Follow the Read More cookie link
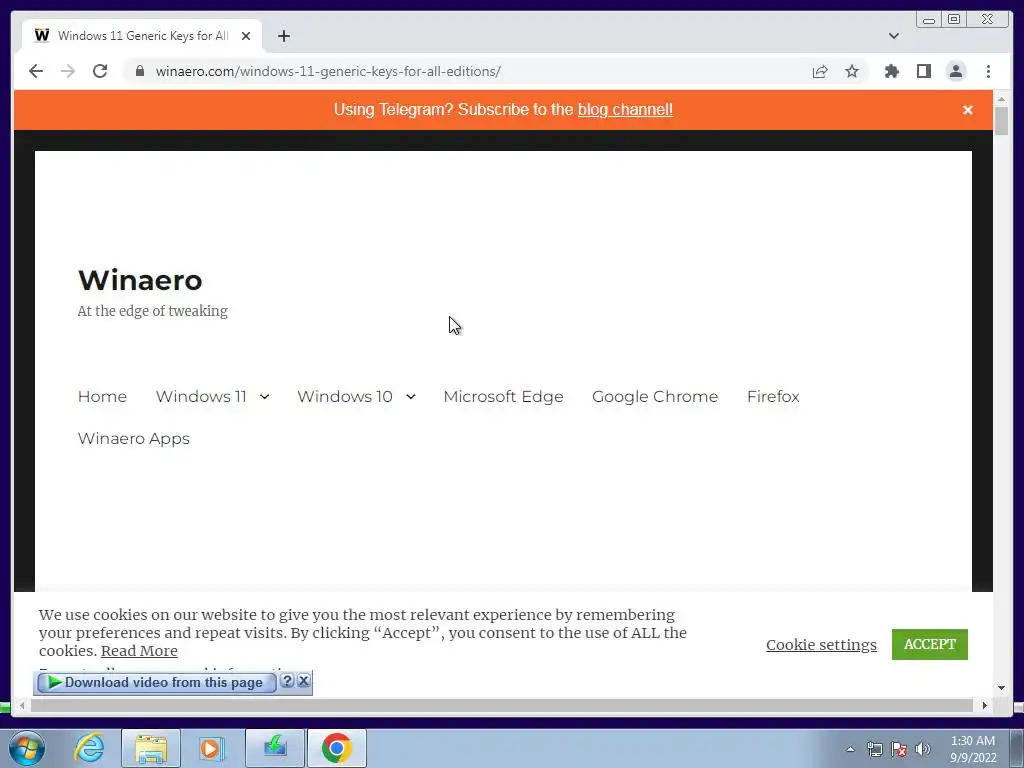 (x=139, y=651)
